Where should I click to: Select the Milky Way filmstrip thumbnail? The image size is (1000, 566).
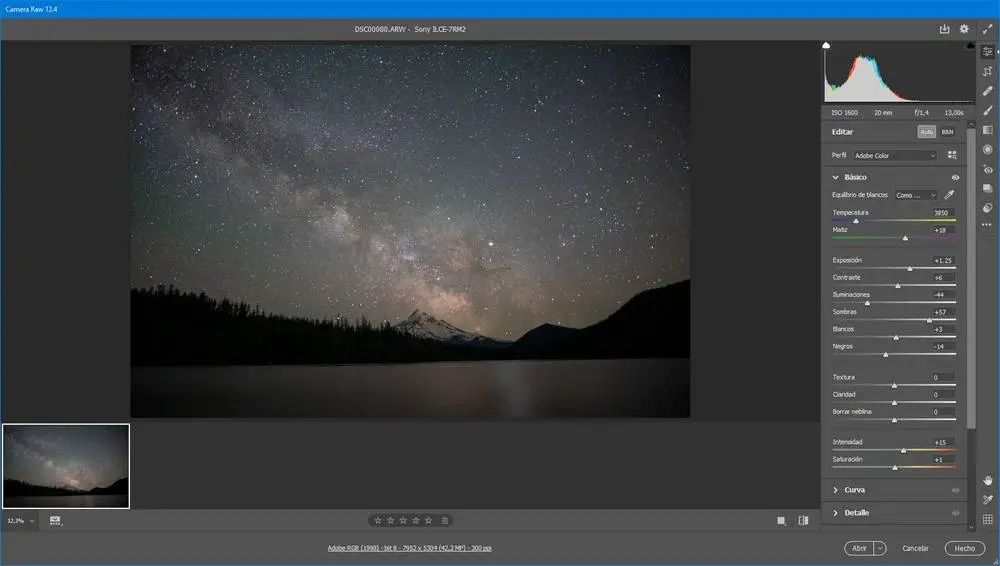point(66,466)
